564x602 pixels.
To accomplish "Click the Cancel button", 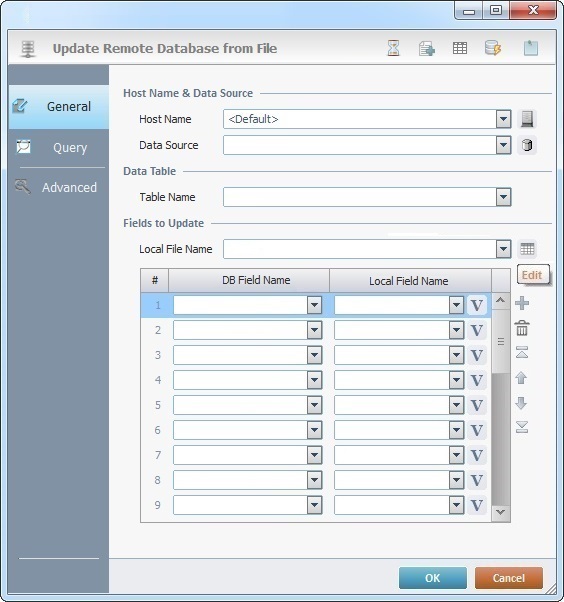I will click(x=509, y=578).
